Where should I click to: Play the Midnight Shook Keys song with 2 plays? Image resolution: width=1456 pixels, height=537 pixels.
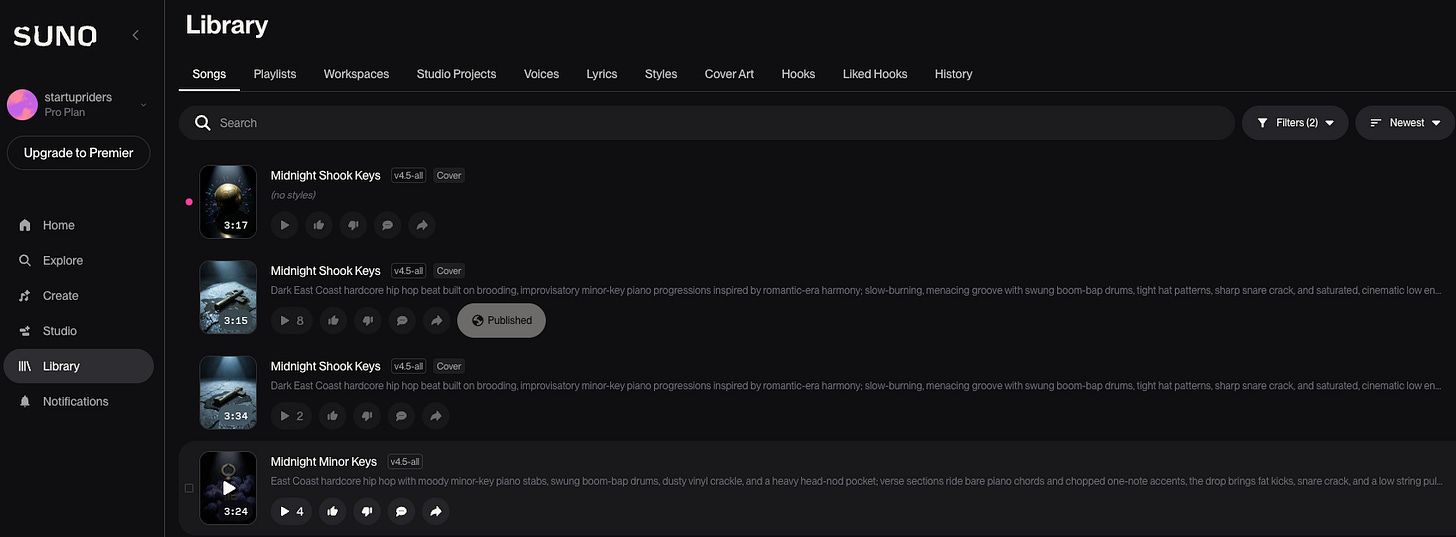291,416
